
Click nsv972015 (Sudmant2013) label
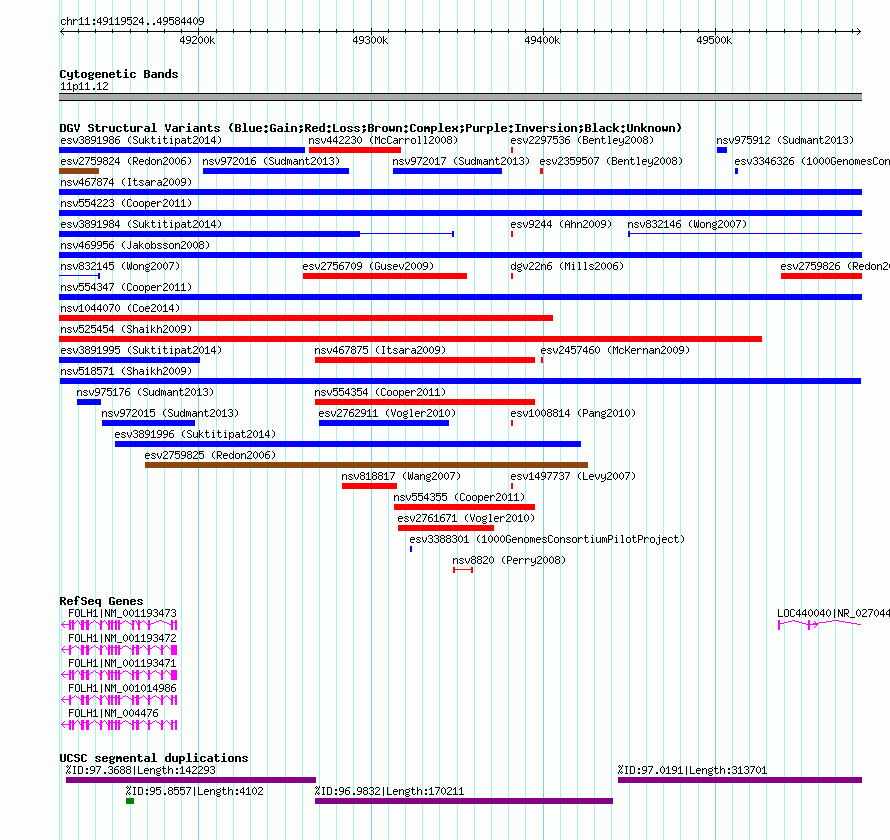pyautogui.click(x=170, y=413)
